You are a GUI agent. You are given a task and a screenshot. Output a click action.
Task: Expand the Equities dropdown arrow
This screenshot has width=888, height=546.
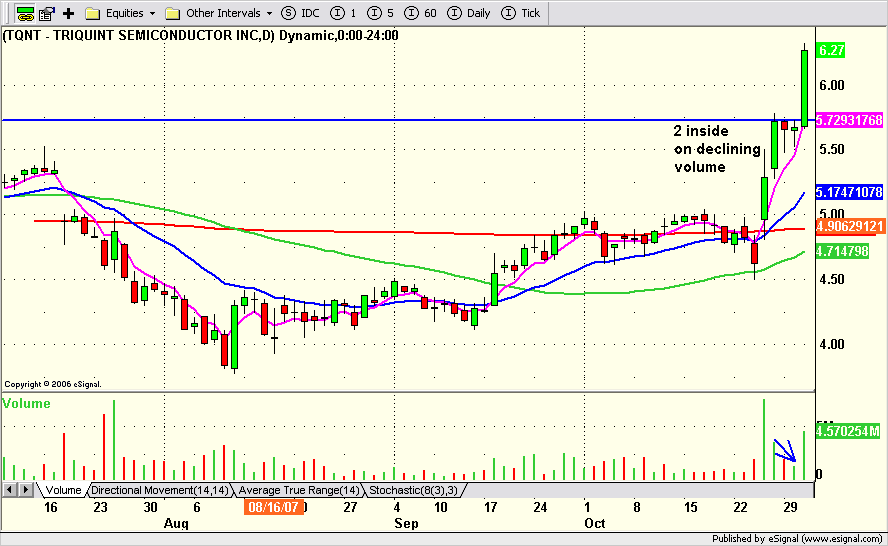(x=152, y=13)
